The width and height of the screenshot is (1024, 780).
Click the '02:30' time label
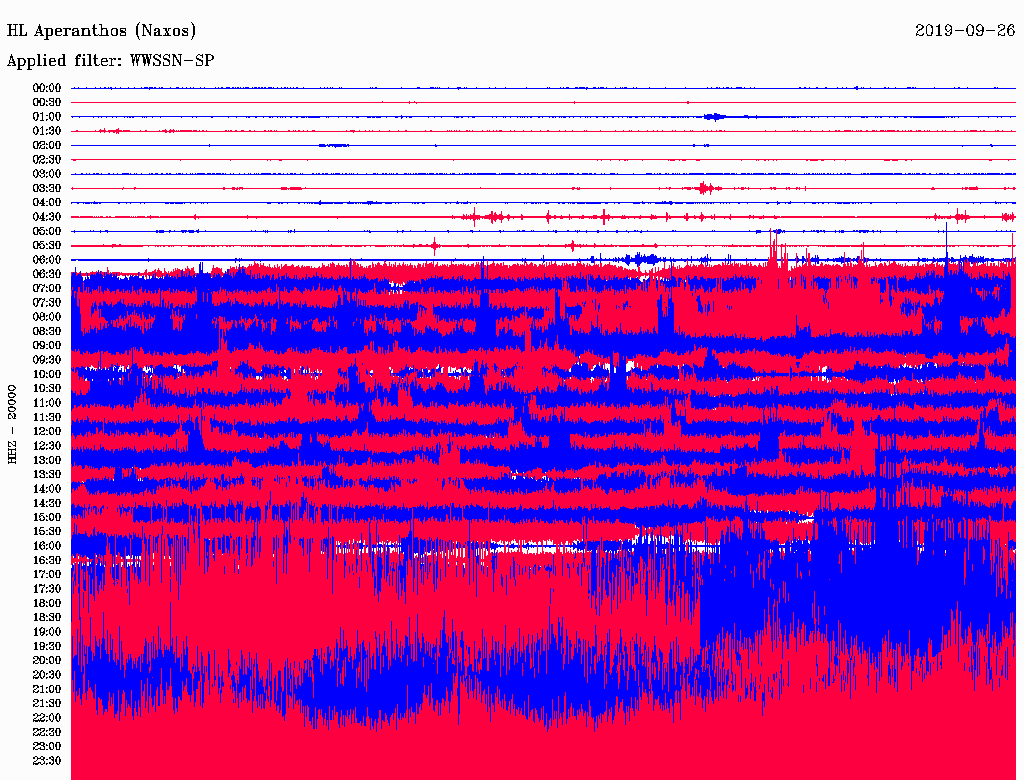(x=47, y=160)
